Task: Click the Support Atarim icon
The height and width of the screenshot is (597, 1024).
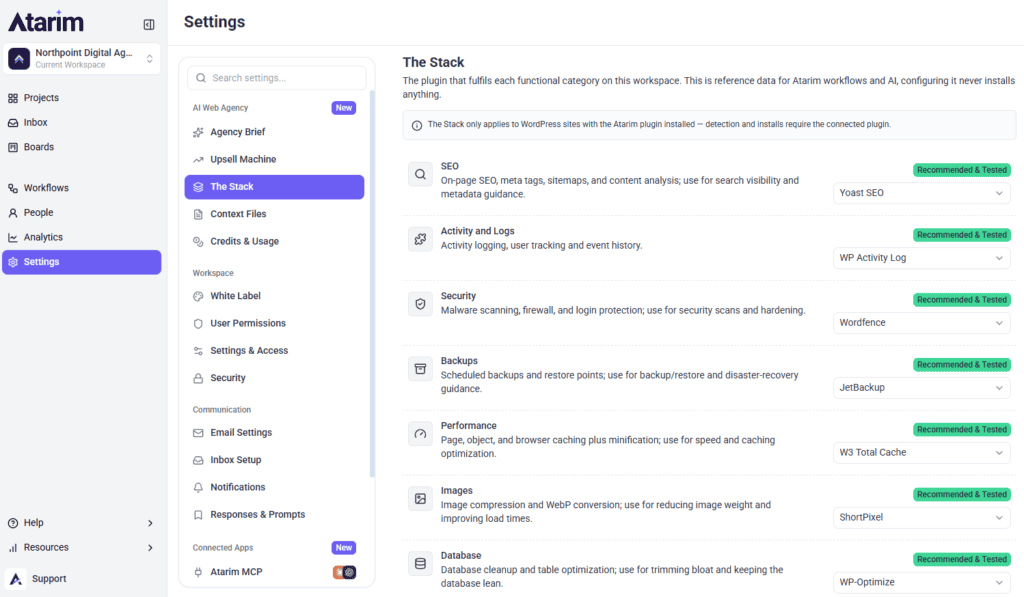Action: [16, 579]
